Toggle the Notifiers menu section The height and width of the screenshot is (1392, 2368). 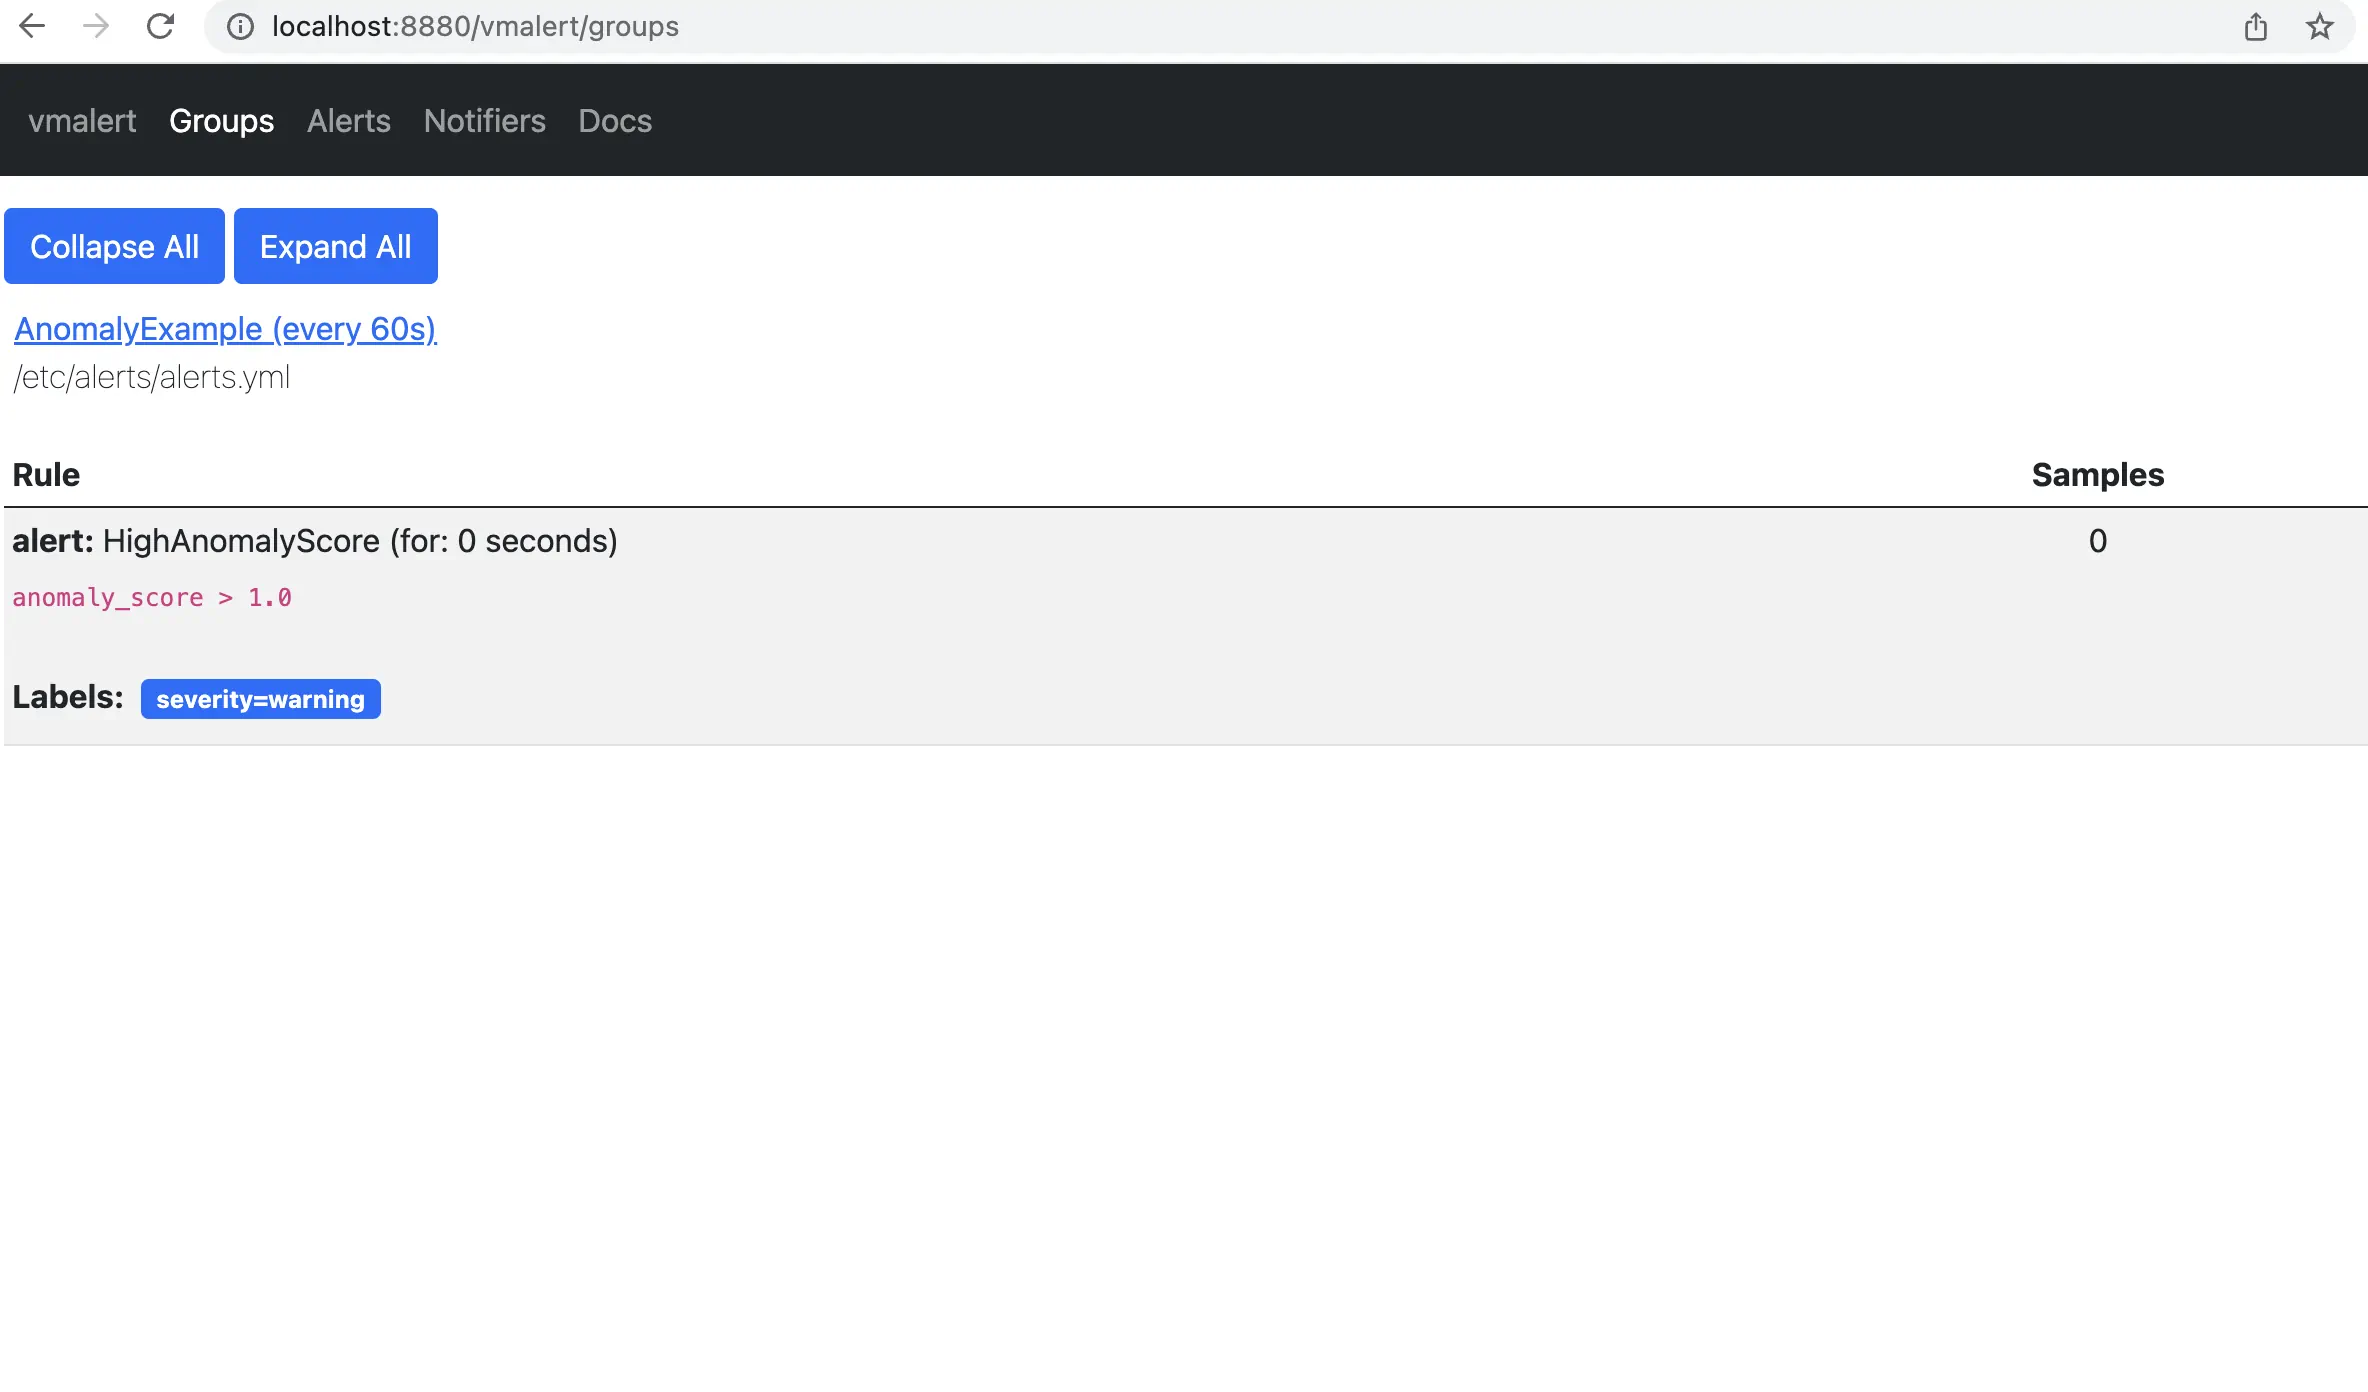tap(484, 119)
